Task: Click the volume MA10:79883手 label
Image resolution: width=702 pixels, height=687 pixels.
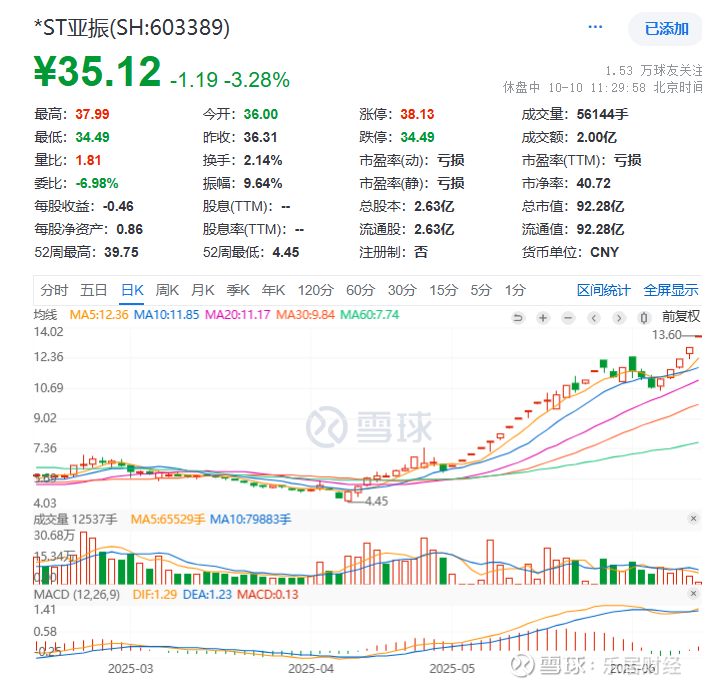Action: 250,520
